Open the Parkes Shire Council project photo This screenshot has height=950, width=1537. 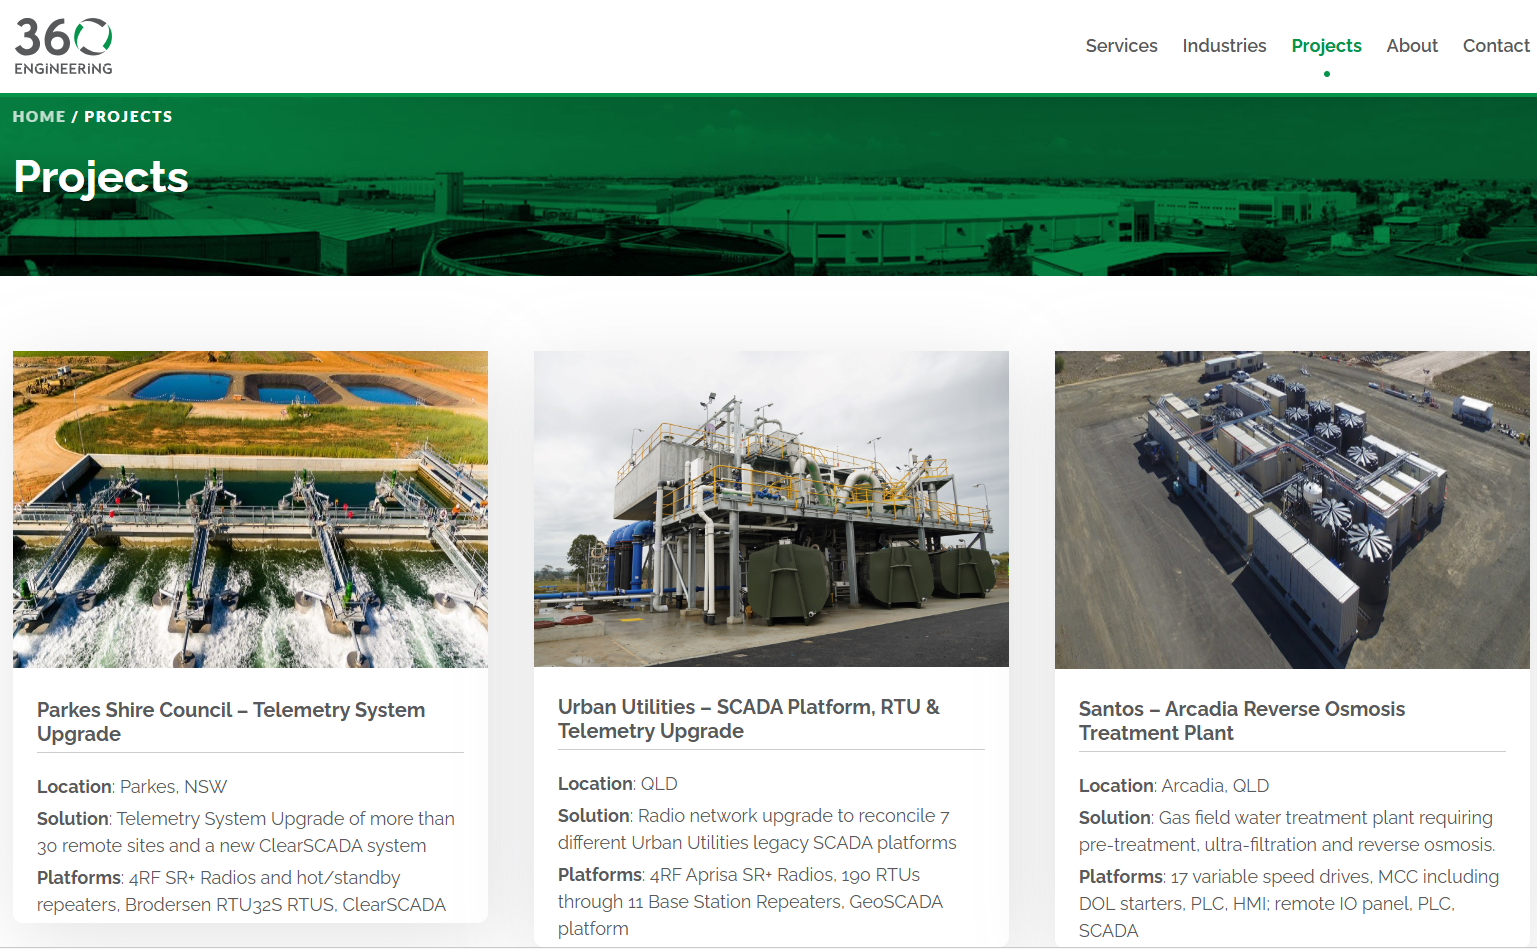coord(250,509)
